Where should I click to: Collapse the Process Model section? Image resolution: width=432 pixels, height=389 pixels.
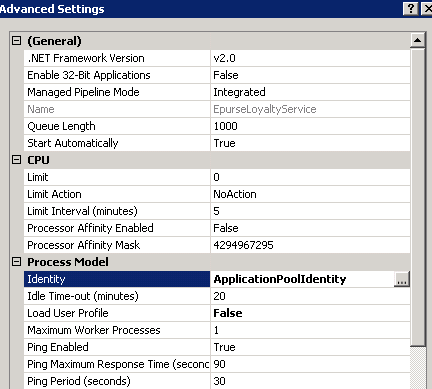[x=16, y=262]
